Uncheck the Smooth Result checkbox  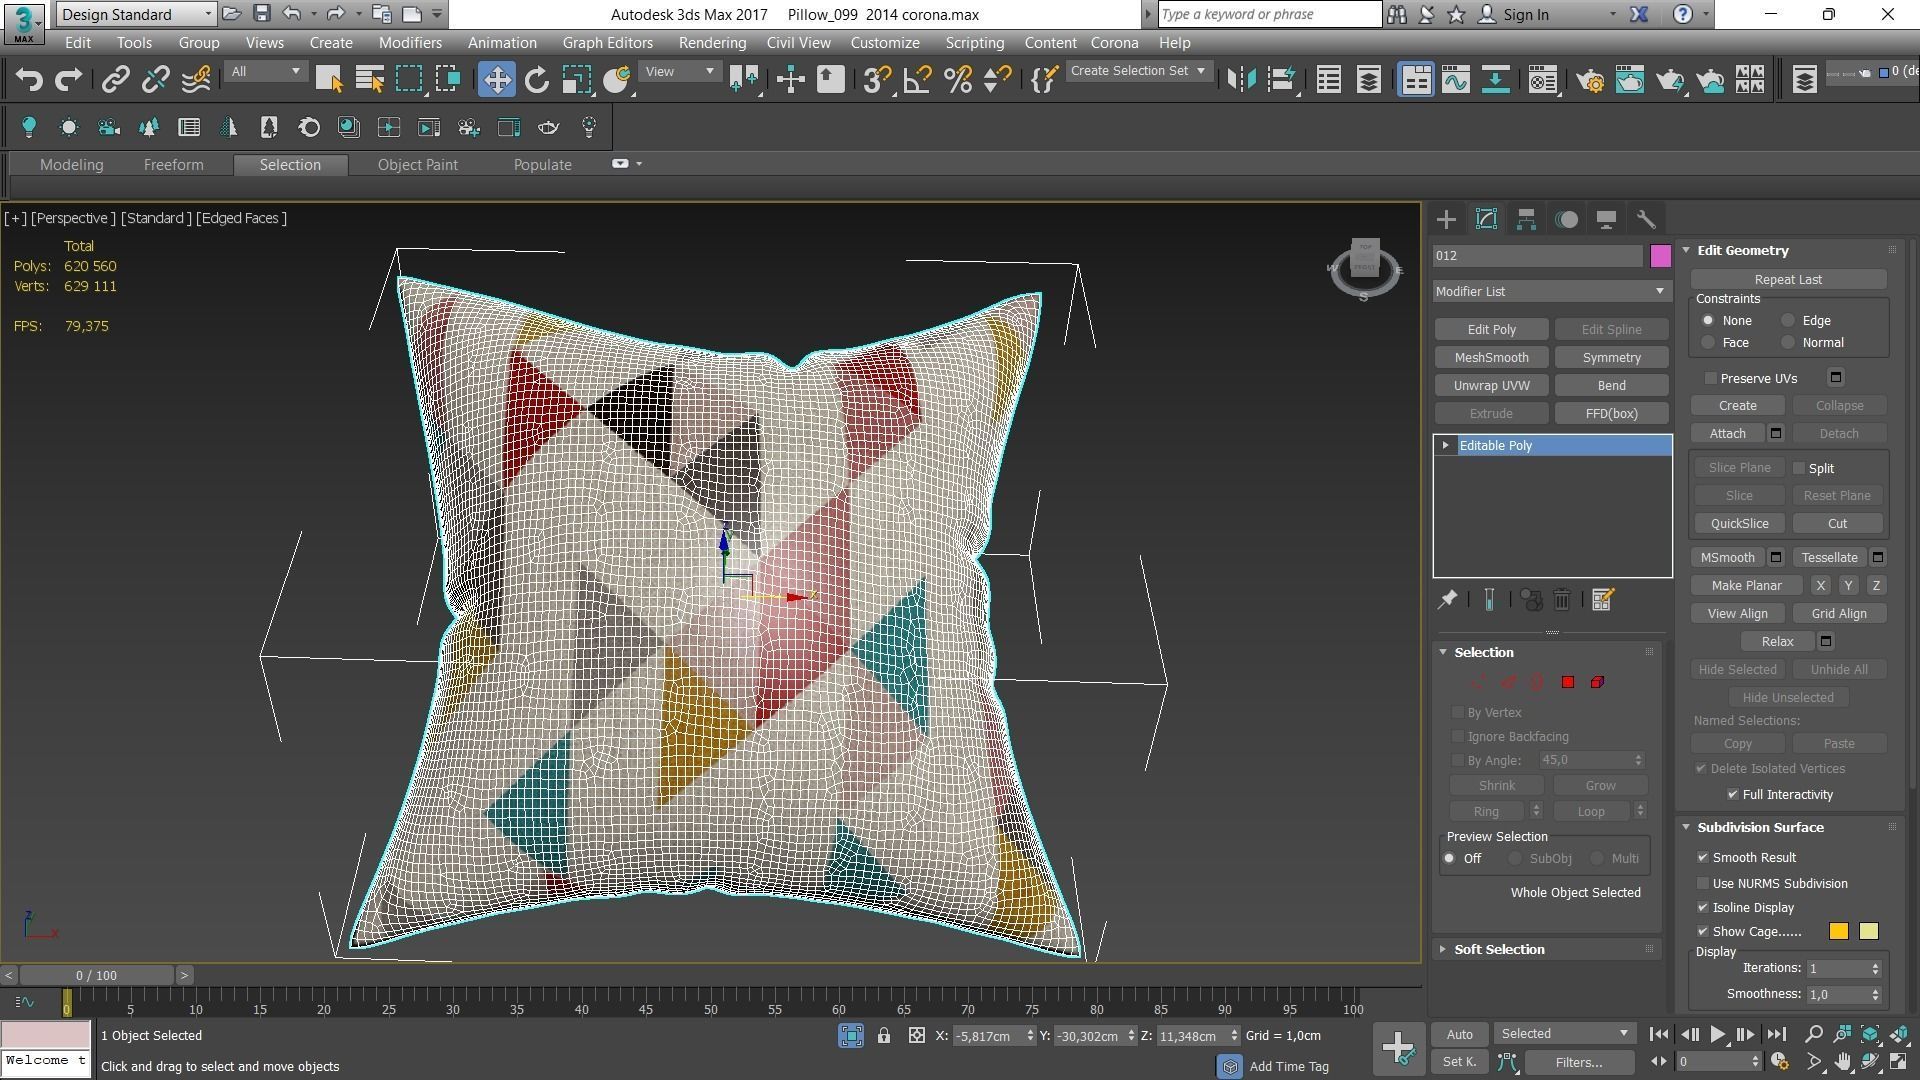1703,858
